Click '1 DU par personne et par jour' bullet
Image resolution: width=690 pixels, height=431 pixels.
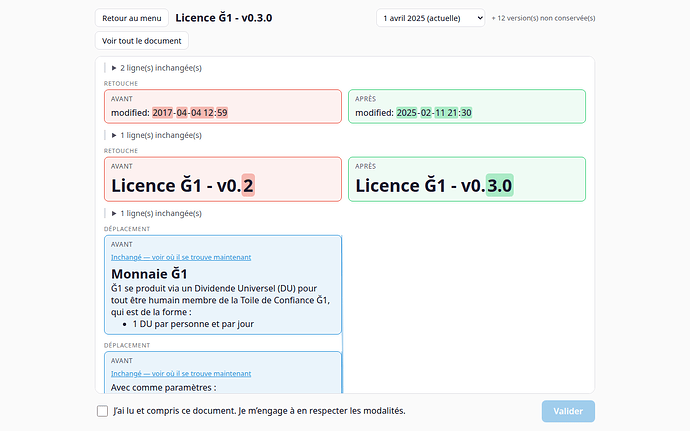(193, 324)
